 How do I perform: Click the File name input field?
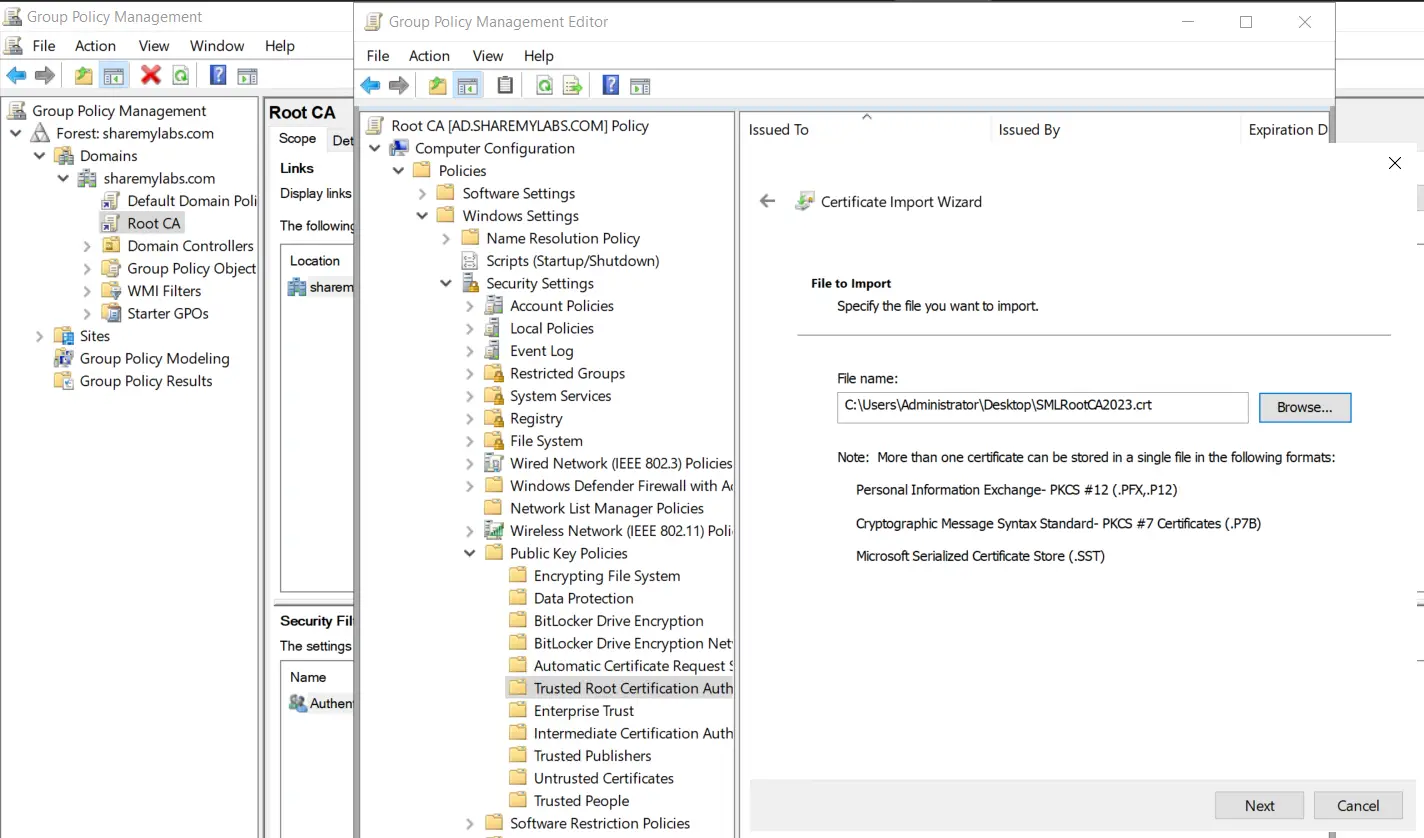click(x=1042, y=407)
